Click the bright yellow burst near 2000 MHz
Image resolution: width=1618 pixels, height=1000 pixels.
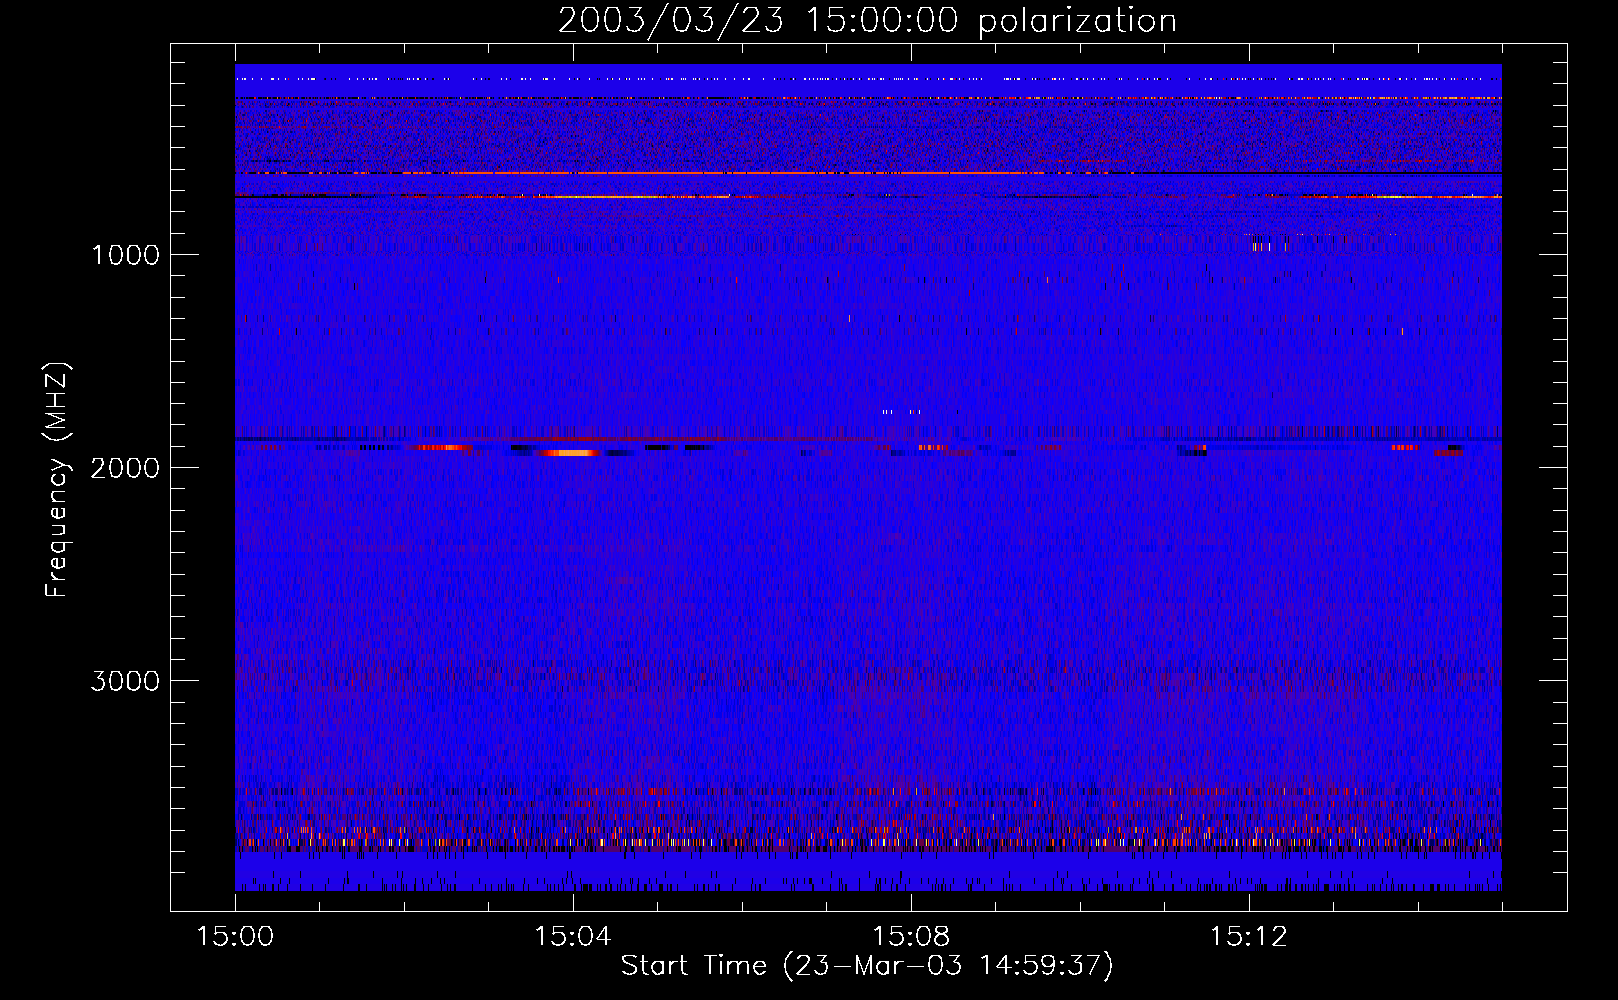[x=572, y=453]
